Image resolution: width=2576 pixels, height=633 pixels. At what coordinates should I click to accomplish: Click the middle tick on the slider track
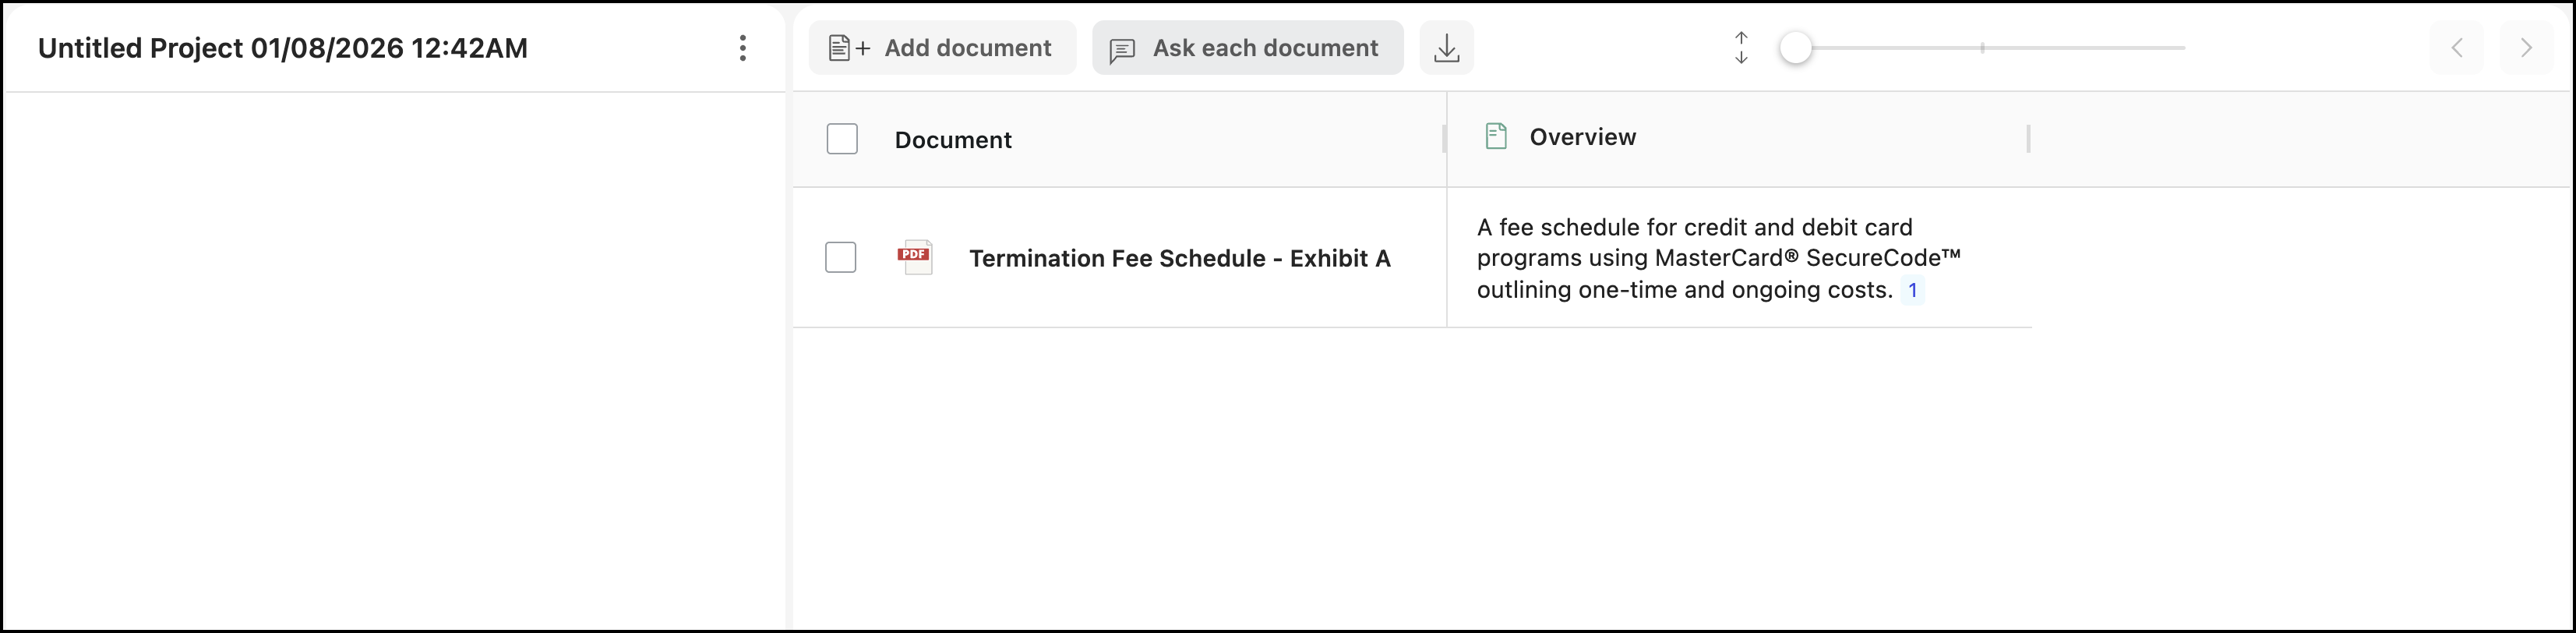pos(1982,48)
